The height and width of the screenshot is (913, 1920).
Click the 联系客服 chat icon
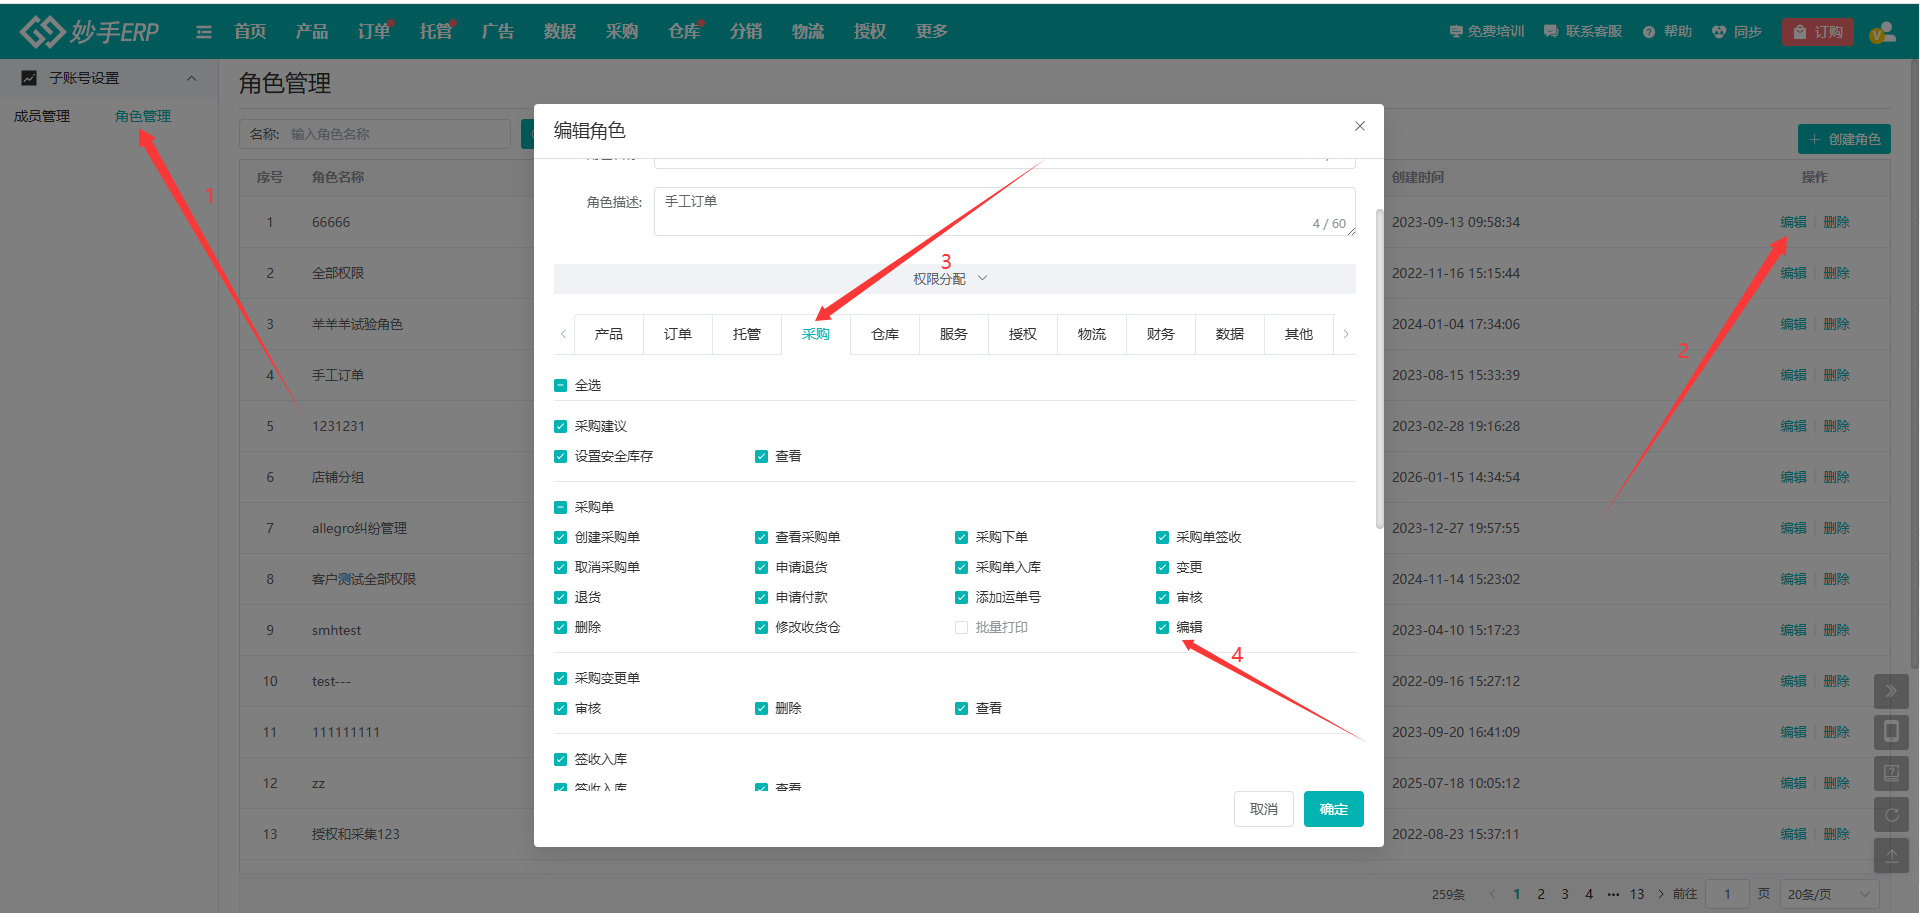pyautogui.click(x=1551, y=32)
